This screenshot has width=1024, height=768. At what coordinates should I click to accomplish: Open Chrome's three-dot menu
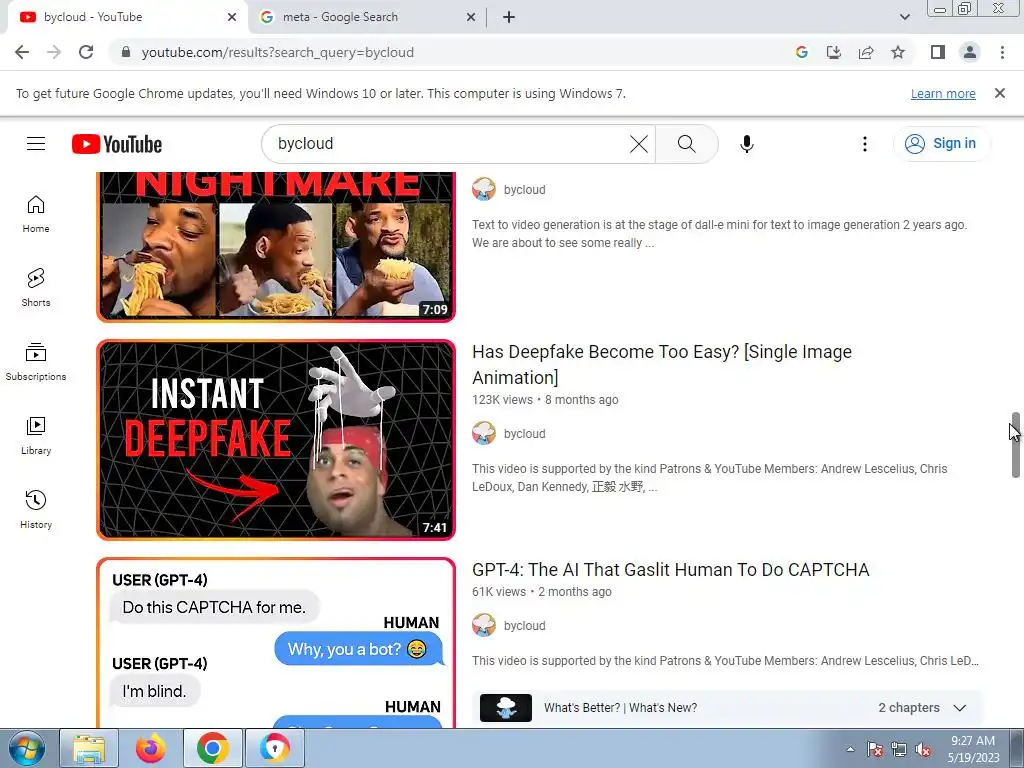pos(1002,52)
